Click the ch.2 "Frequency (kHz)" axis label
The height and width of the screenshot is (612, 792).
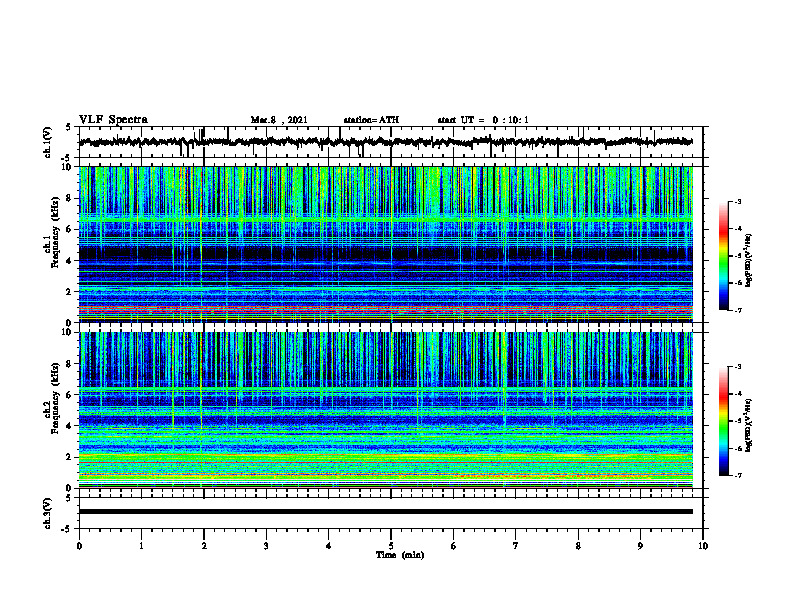click(x=55, y=398)
